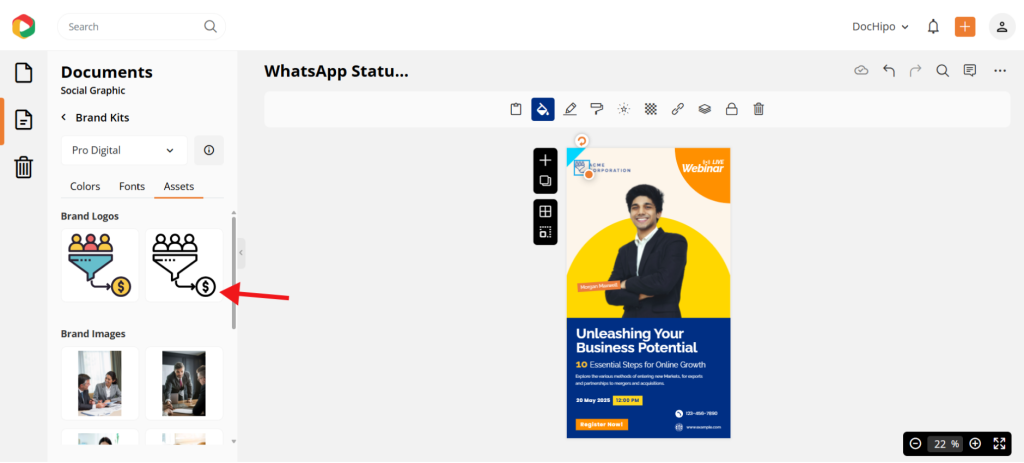
Task: Click the Unleashing Your Business Potential heading
Action: click(x=637, y=340)
